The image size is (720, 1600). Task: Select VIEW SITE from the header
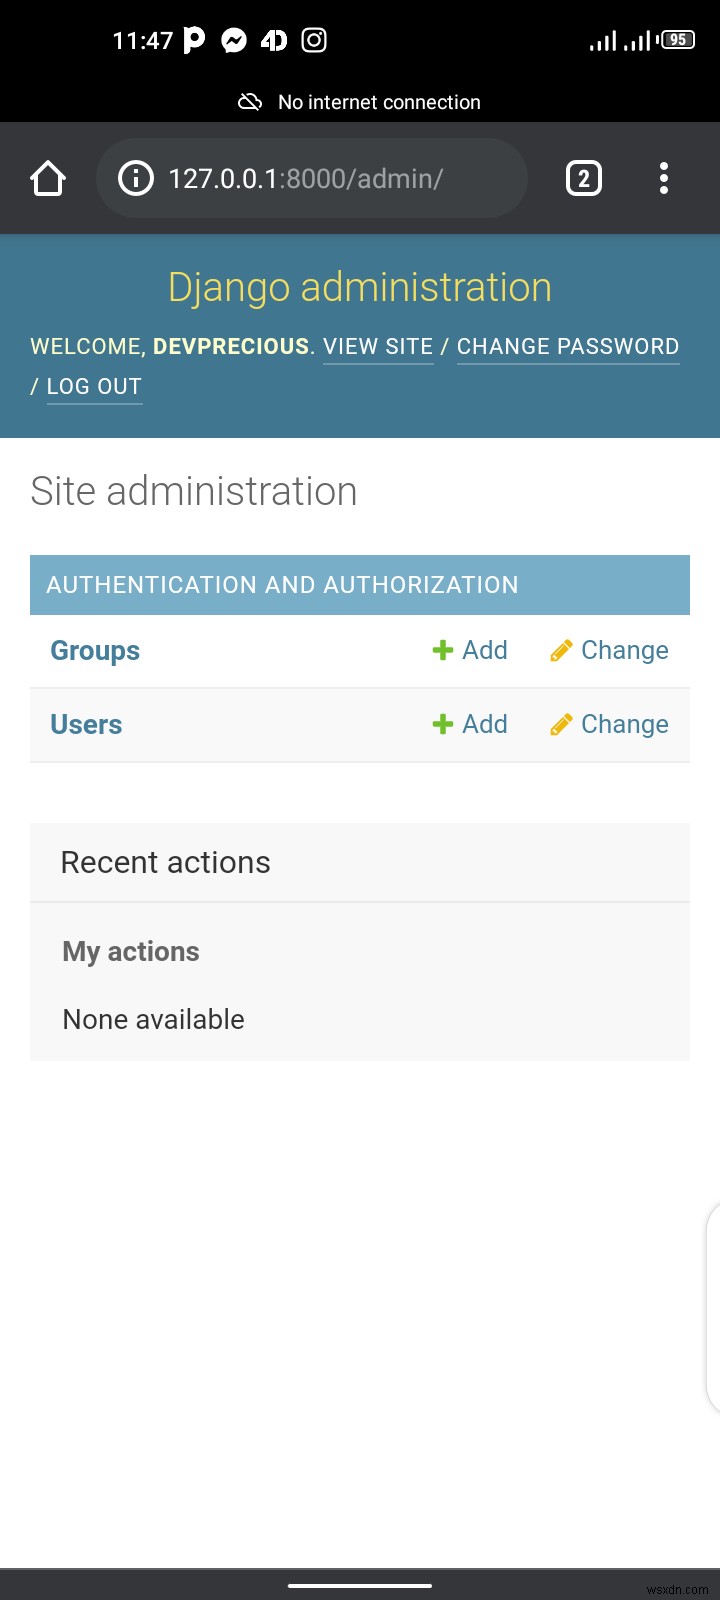(x=377, y=346)
